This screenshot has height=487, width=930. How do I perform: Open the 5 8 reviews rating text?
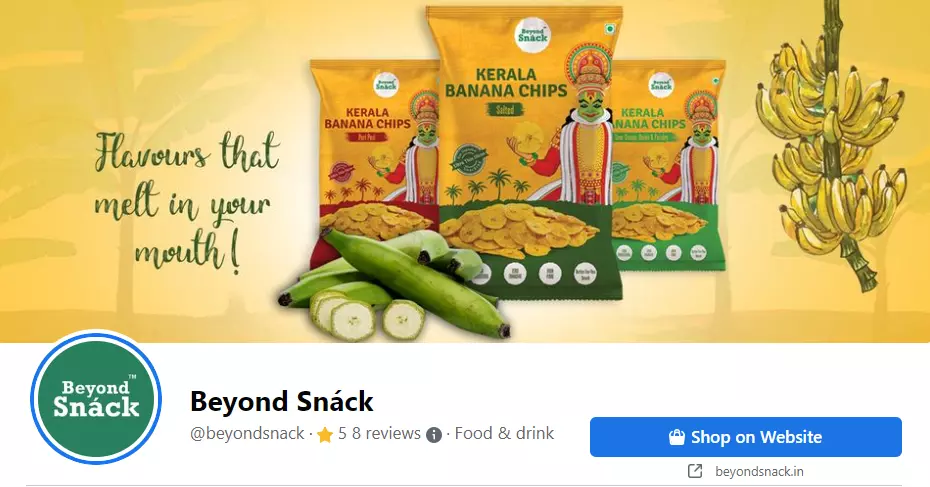380,434
